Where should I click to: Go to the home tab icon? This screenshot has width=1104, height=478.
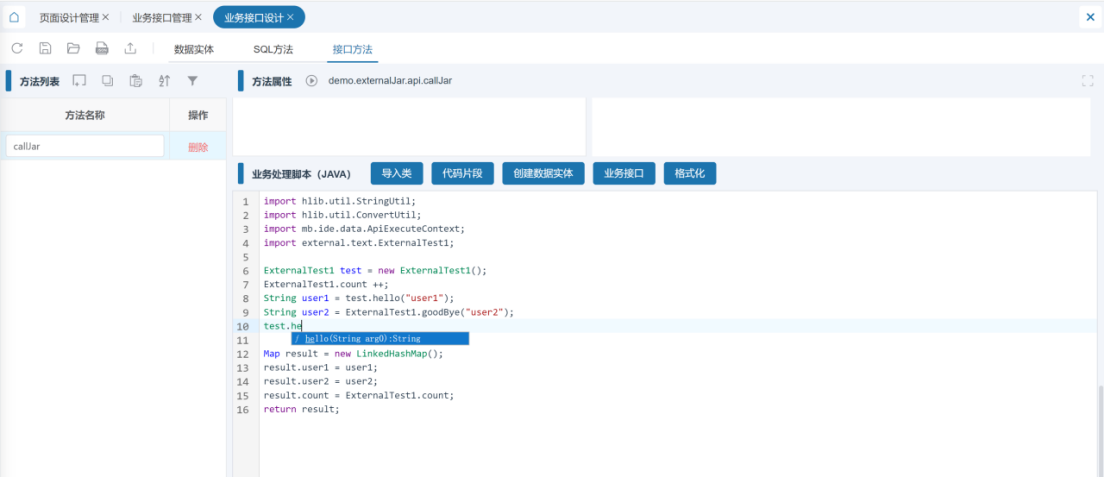click(x=14, y=17)
